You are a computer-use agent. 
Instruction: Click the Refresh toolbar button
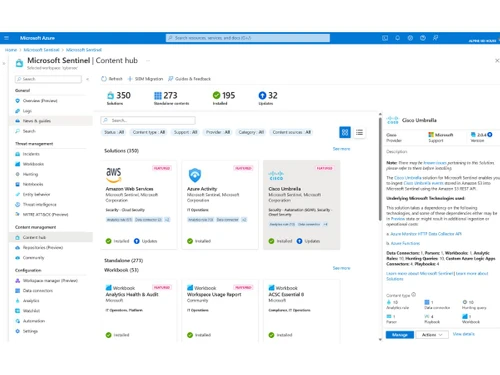(112, 79)
